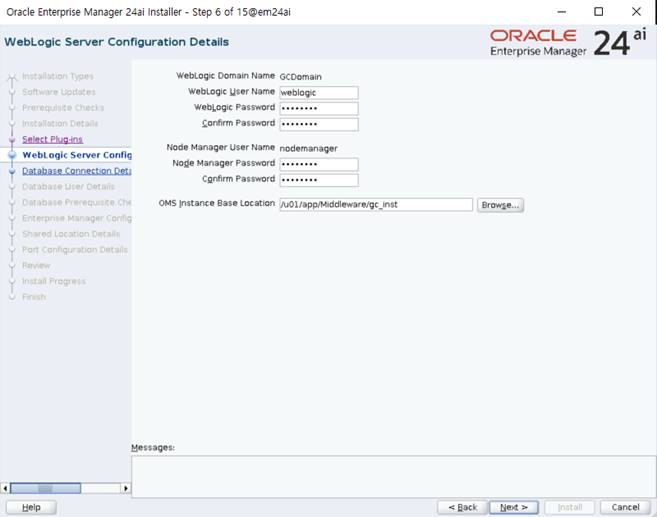Click the sidebar horizontal scrollbar thumb

(x=45, y=488)
